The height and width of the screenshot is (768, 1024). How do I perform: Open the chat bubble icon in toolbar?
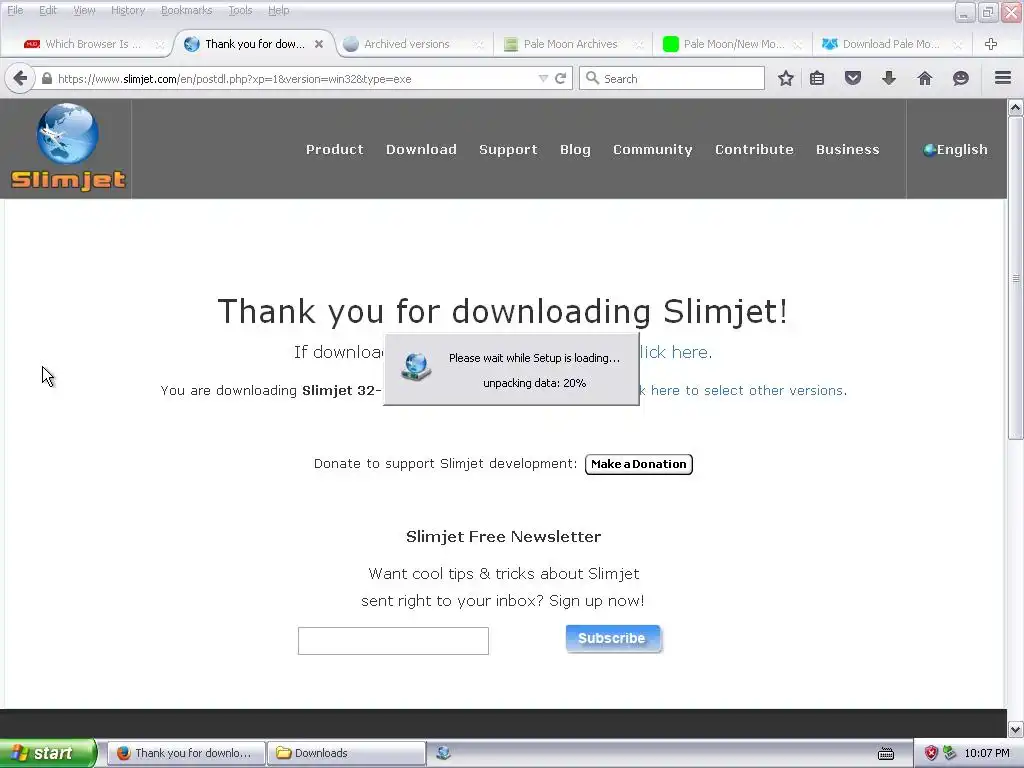961,79
